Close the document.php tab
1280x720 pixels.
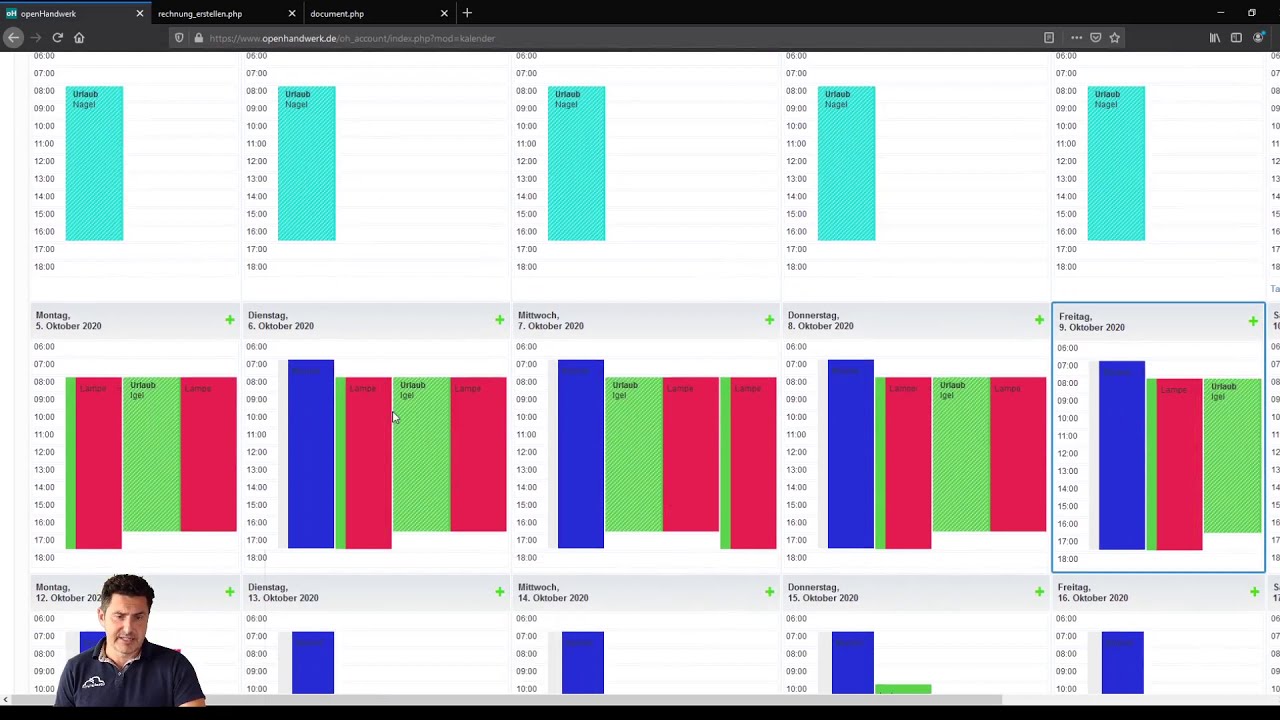(x=444, y=14)
